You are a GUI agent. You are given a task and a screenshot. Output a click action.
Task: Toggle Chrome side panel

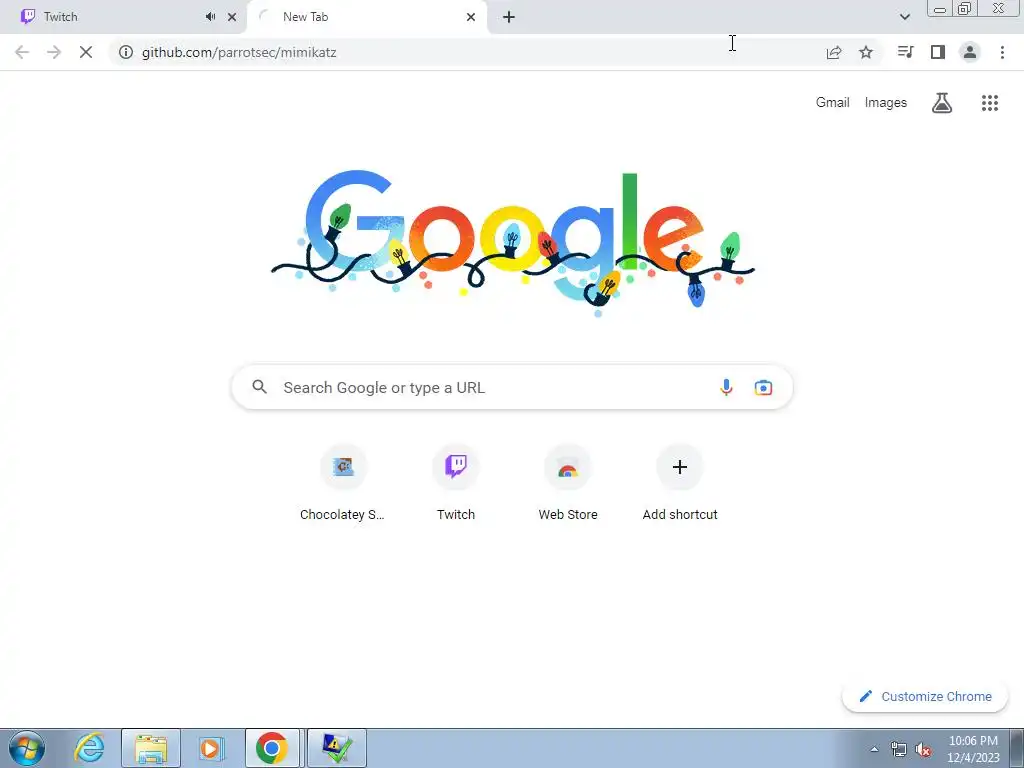938,52
